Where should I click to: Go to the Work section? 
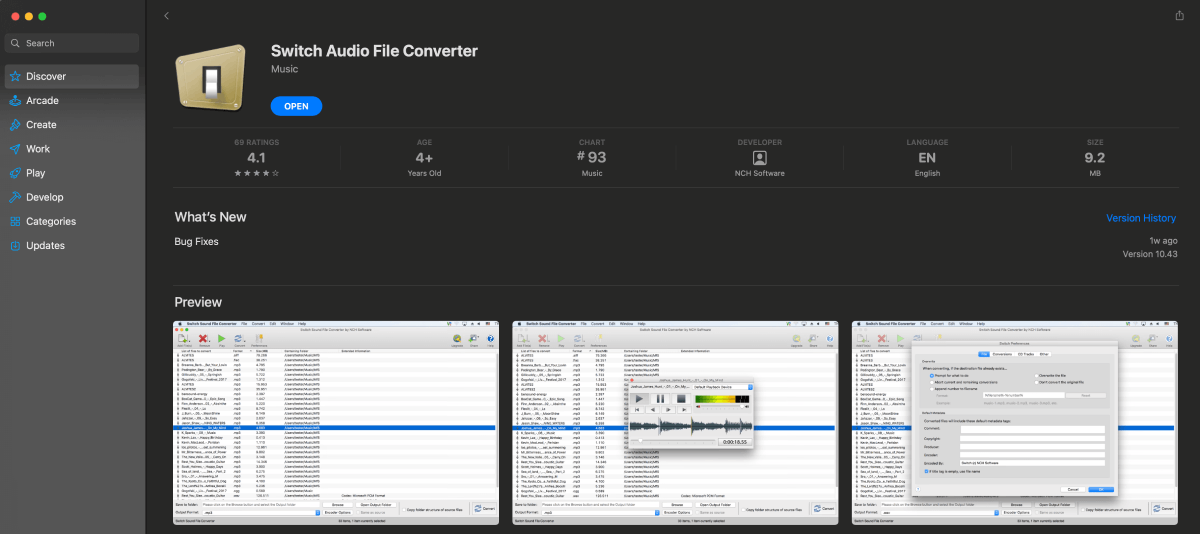tap(72, 149)
